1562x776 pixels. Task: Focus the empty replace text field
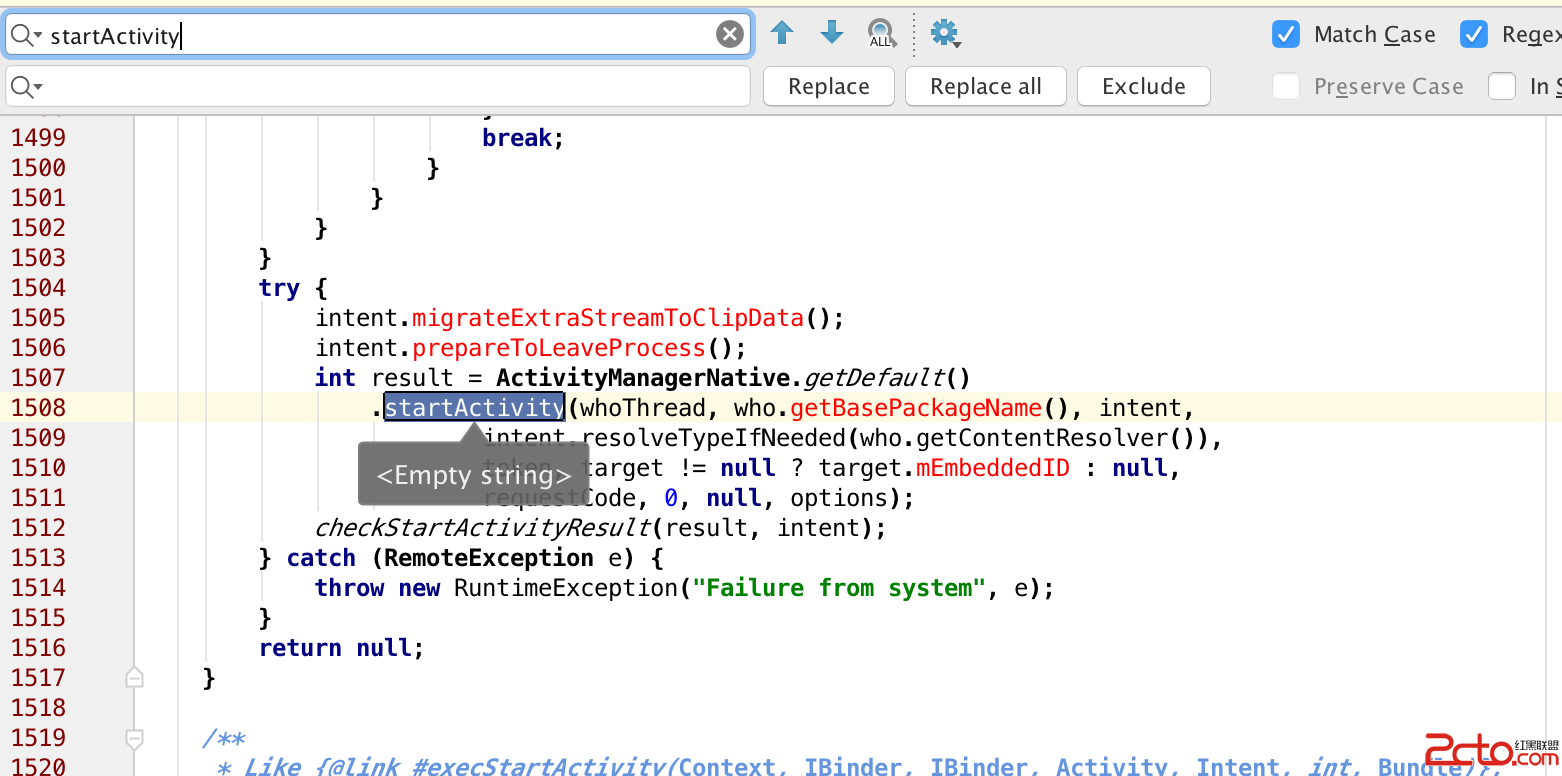tap(390, 87)
